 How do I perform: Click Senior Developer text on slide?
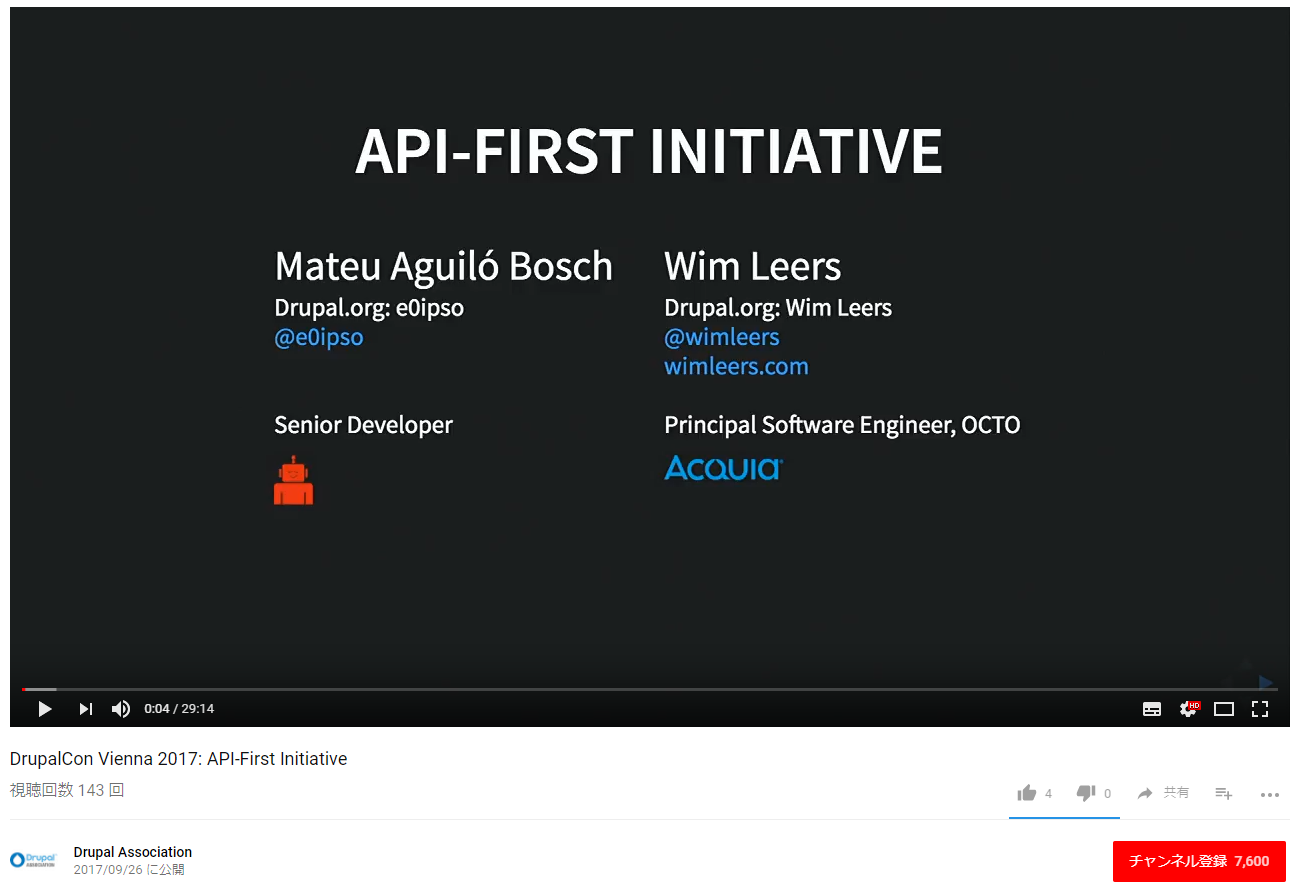coord(363,425)
